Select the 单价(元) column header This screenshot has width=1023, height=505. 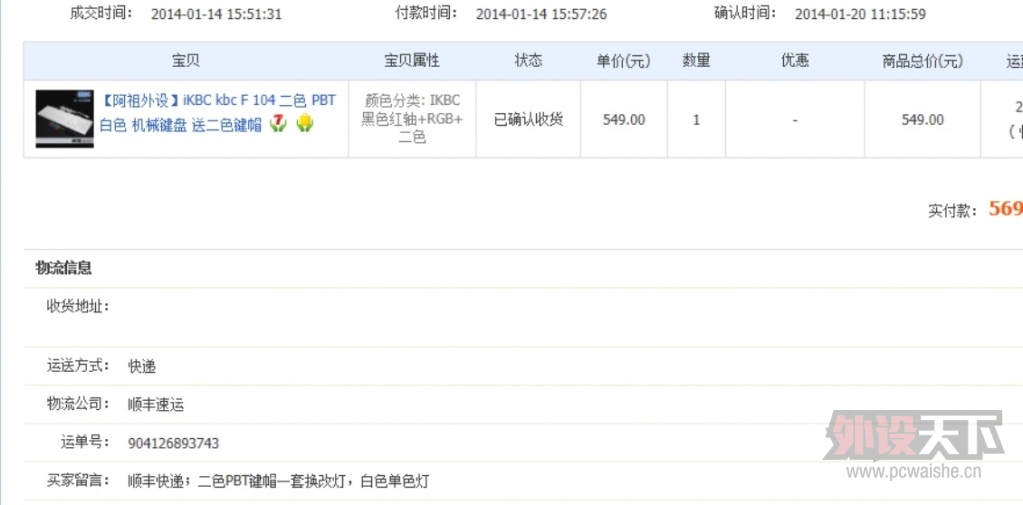pos(623,61)
